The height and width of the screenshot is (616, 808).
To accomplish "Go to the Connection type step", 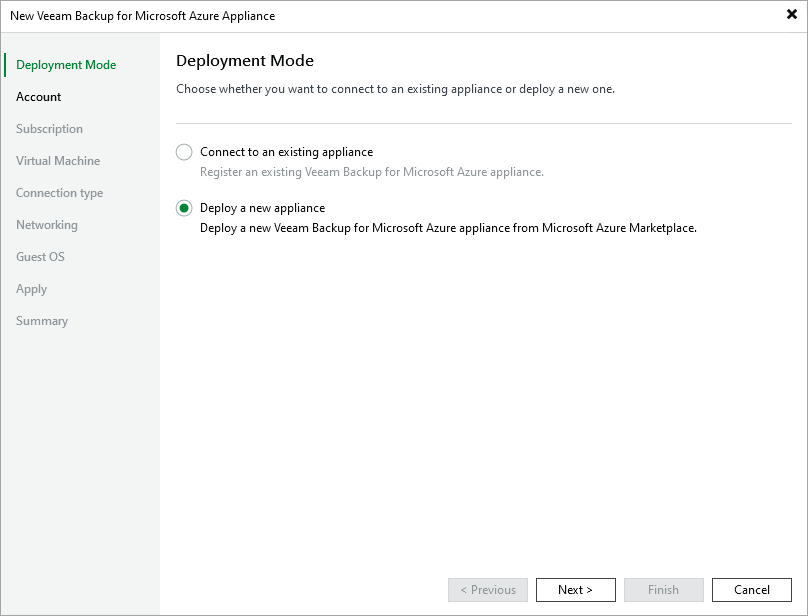I will 60,193.
